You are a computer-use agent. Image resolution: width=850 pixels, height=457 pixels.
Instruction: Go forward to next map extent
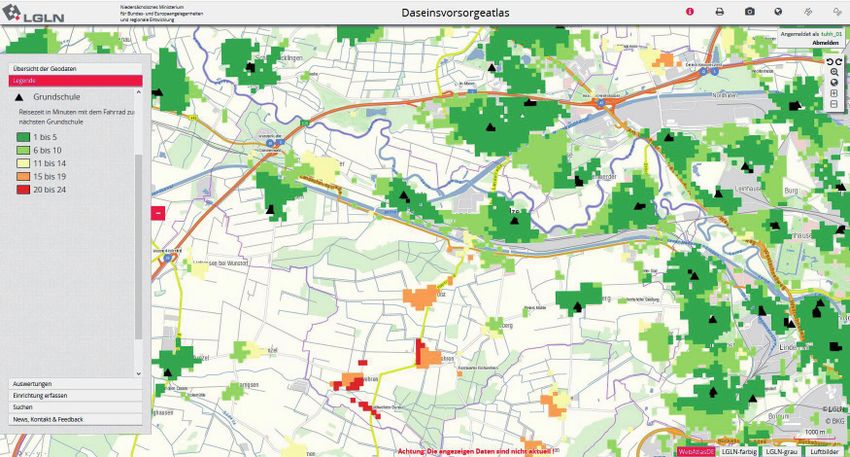839,61
